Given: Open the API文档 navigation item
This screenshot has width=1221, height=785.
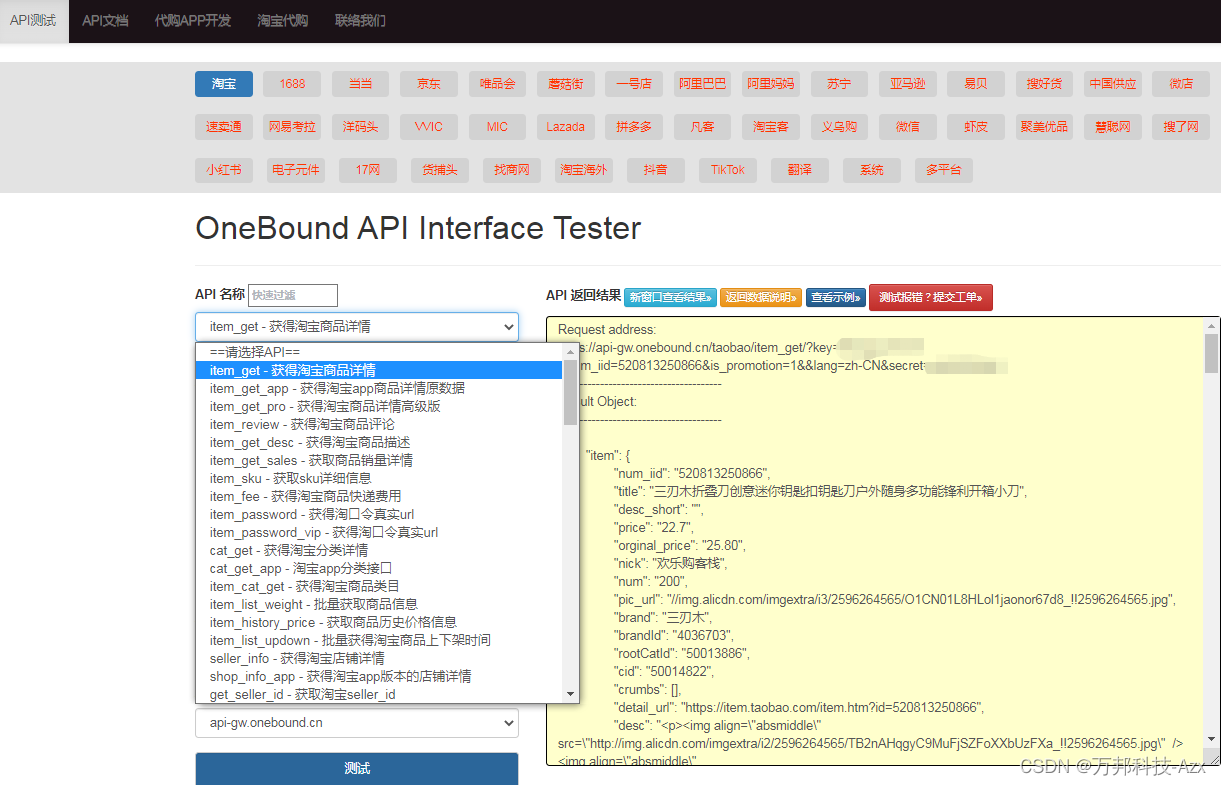Looking at the screenshot, I should 105,21.
